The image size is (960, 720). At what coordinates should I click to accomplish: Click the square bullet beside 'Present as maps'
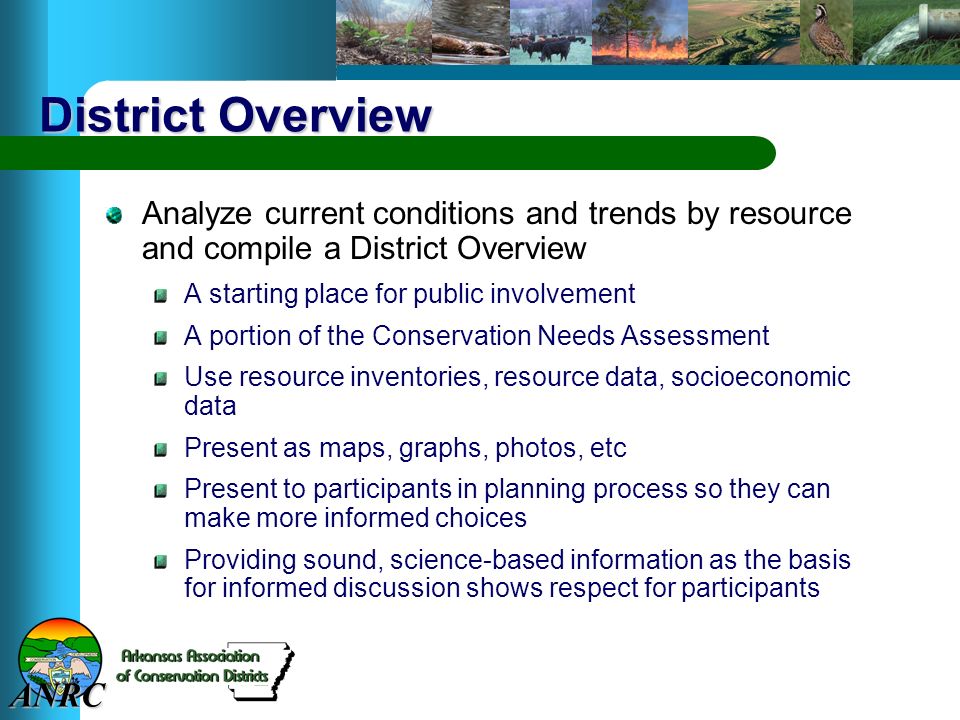[160, 451]
